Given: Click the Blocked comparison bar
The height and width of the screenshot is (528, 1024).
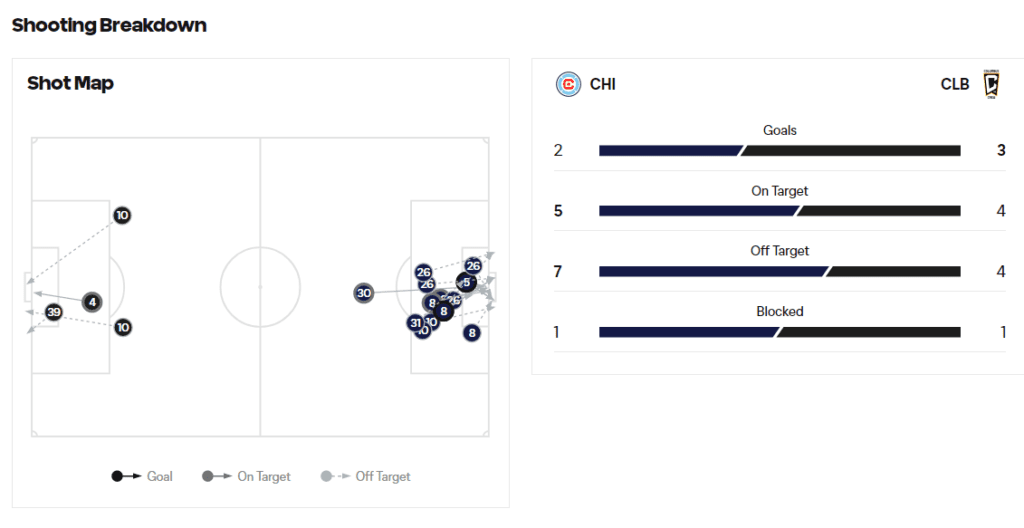Looking at the screenshot, I should (x=780, y=332).
